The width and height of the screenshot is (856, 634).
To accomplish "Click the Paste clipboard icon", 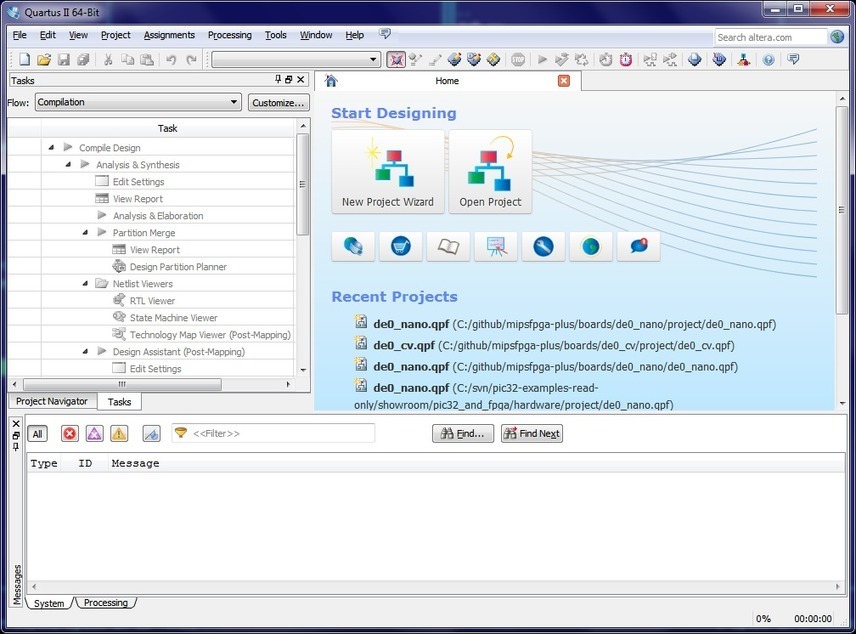I will (147, 60).
